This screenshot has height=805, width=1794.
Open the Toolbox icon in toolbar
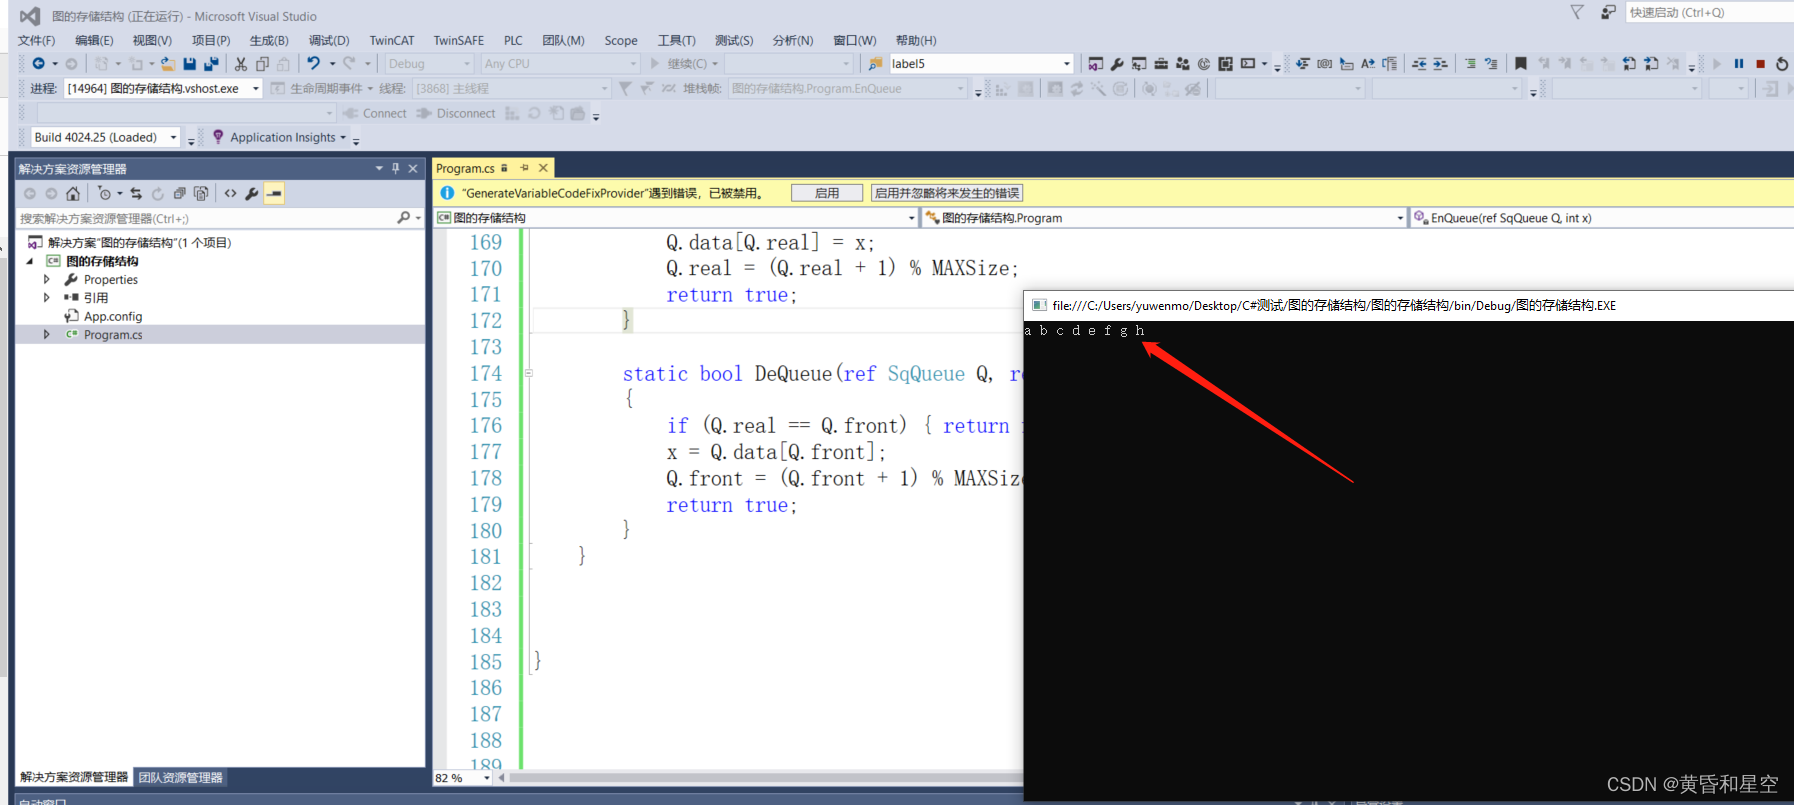tap(1161, 63)
